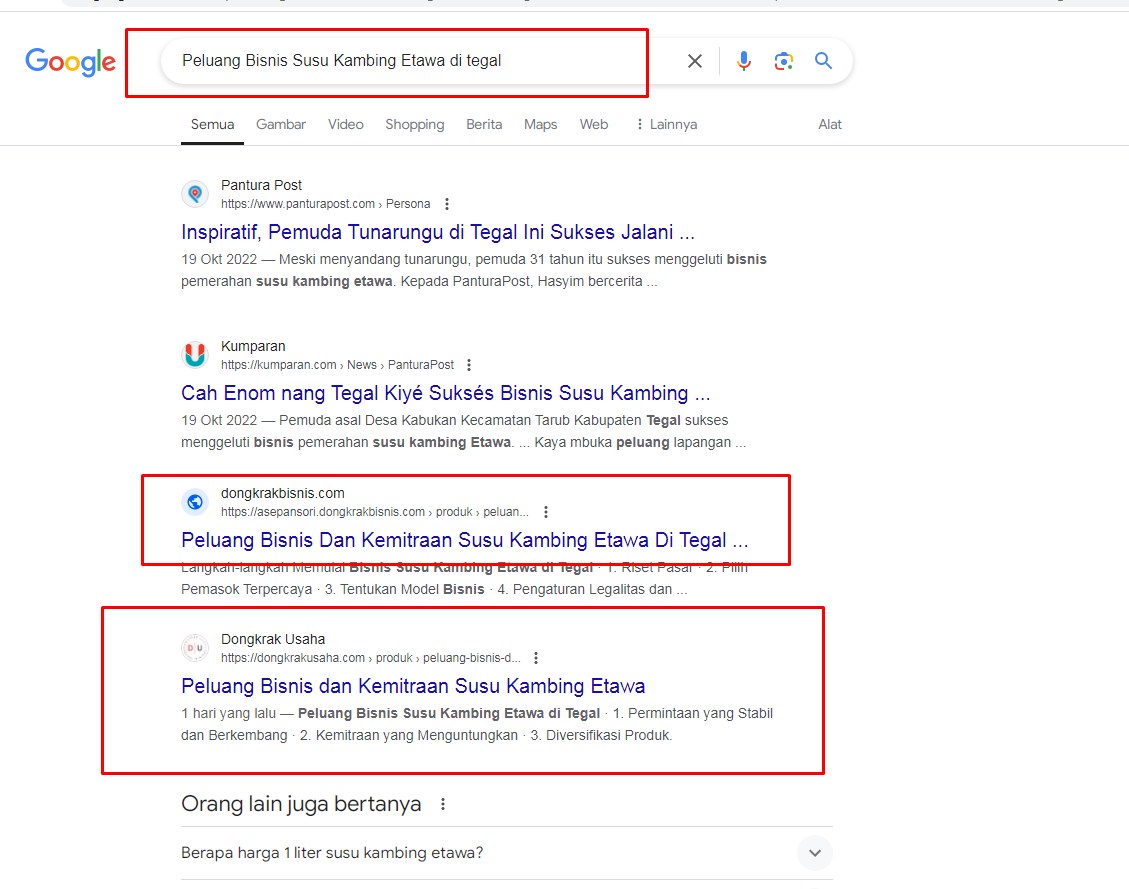The height and width of the screenshot is (889, 1129).
Task: Clear the search box with X icon
Action: click(695, 61)
